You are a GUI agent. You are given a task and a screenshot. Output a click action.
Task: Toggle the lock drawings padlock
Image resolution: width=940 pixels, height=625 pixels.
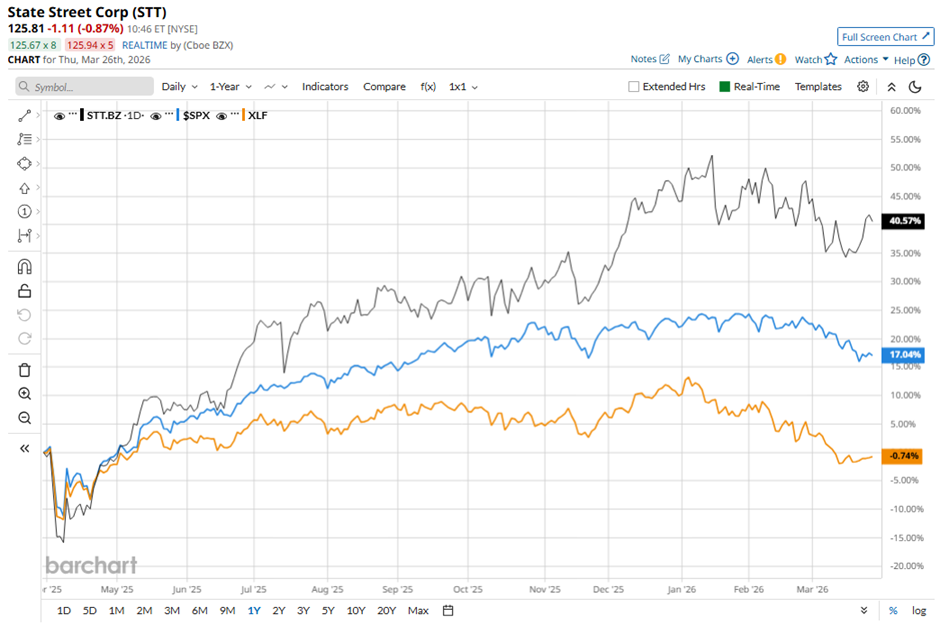(25, 291)
